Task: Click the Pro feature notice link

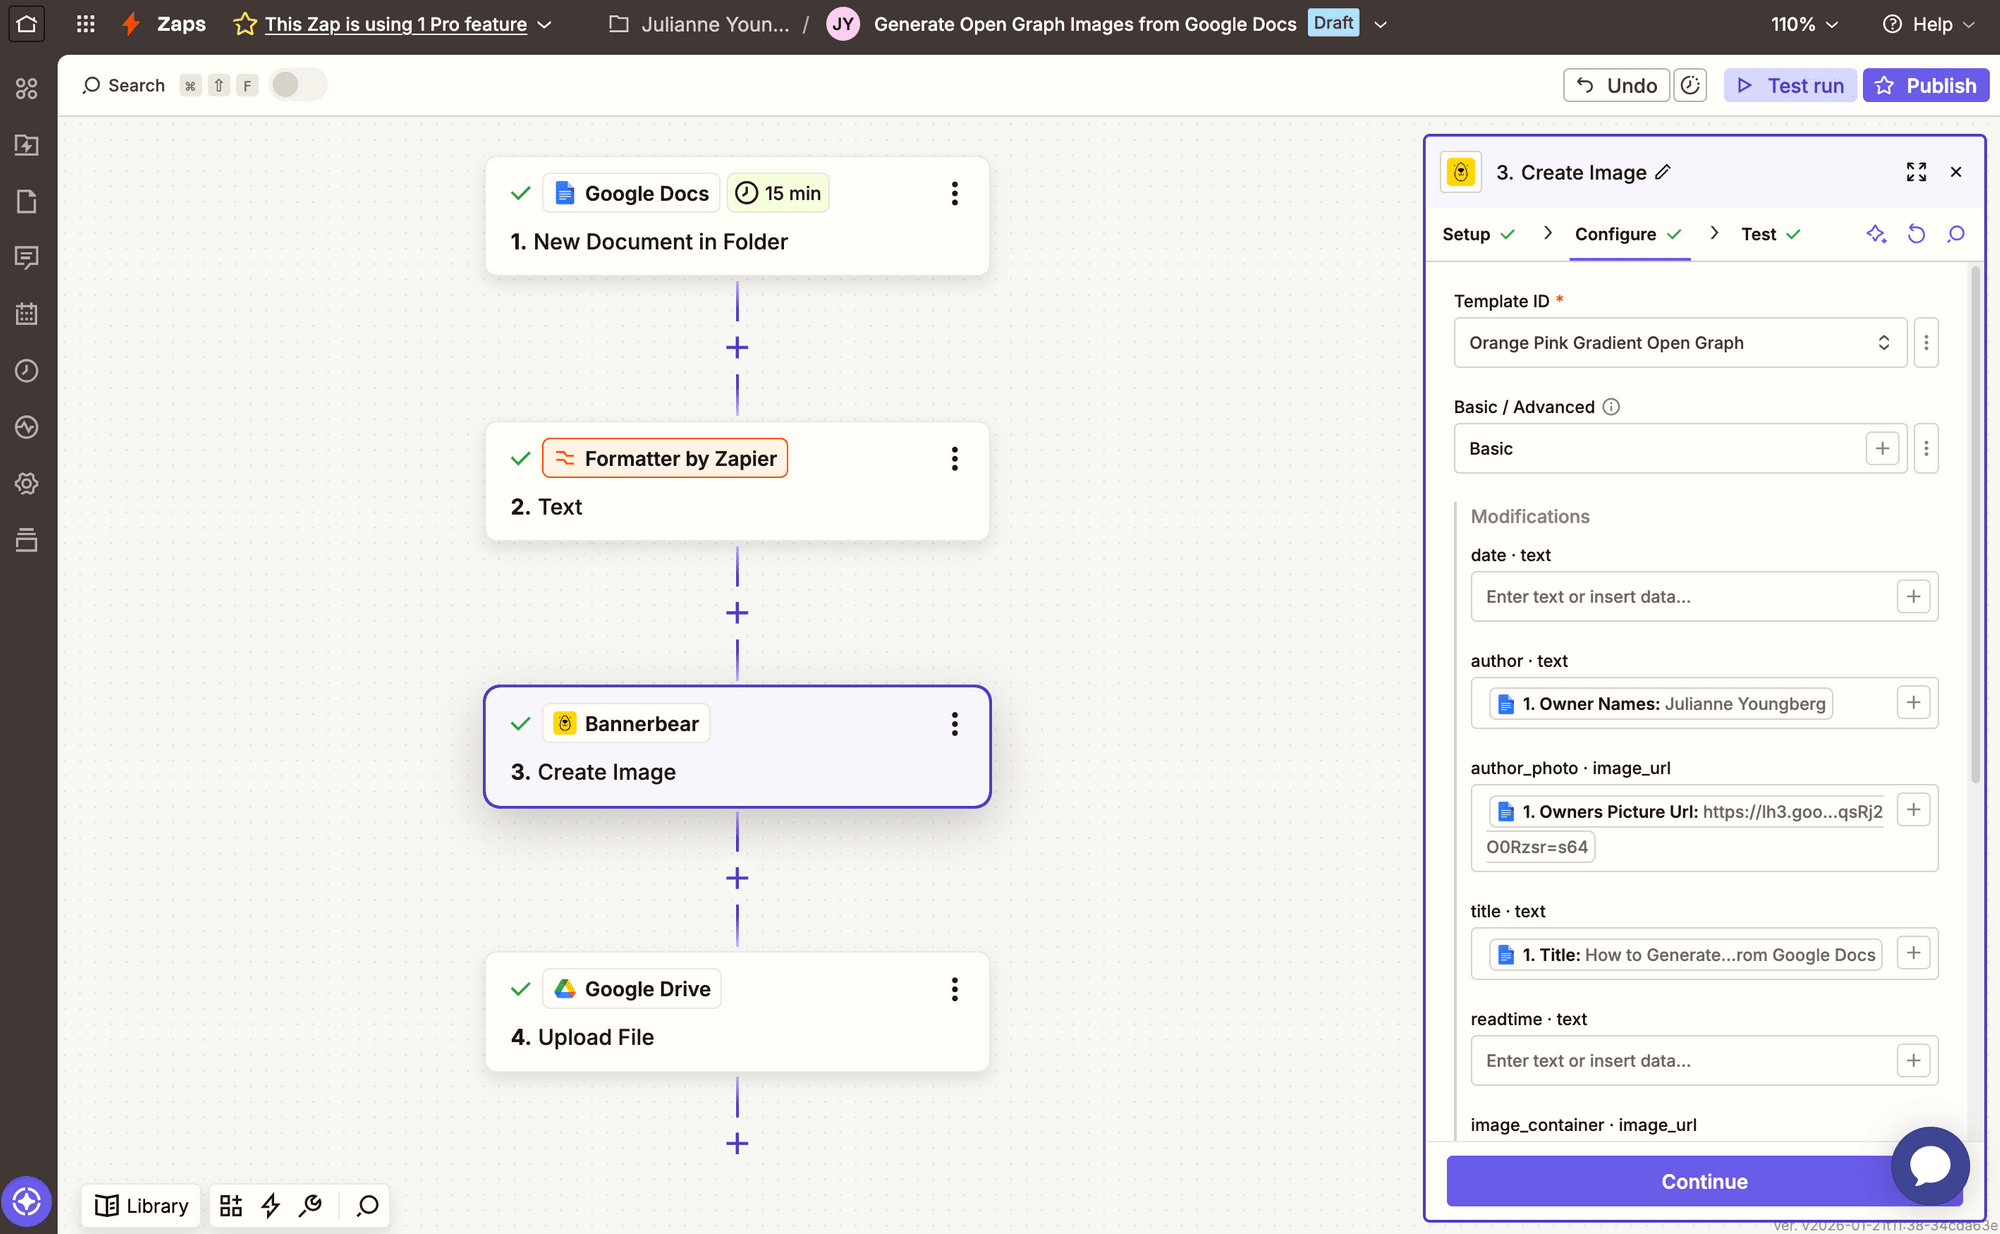Action: click(395, 24)
